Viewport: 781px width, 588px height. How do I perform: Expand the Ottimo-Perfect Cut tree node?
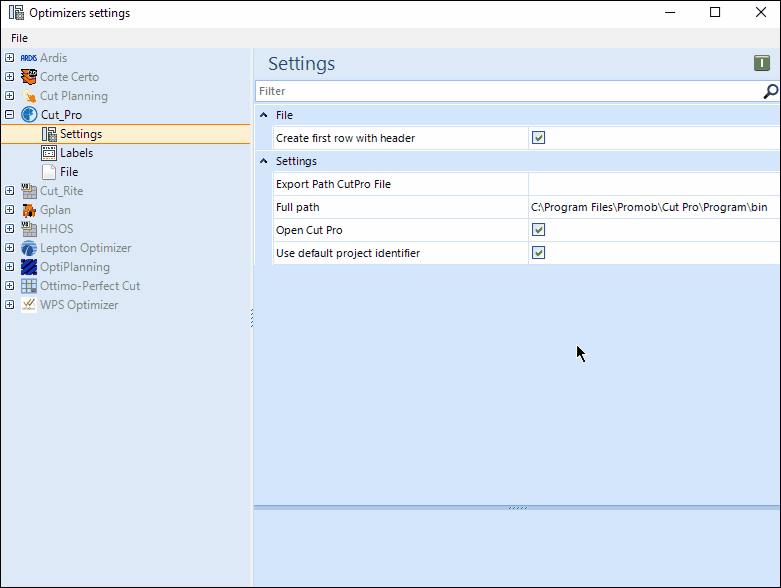pyautogui.click(x=9, y=286)
